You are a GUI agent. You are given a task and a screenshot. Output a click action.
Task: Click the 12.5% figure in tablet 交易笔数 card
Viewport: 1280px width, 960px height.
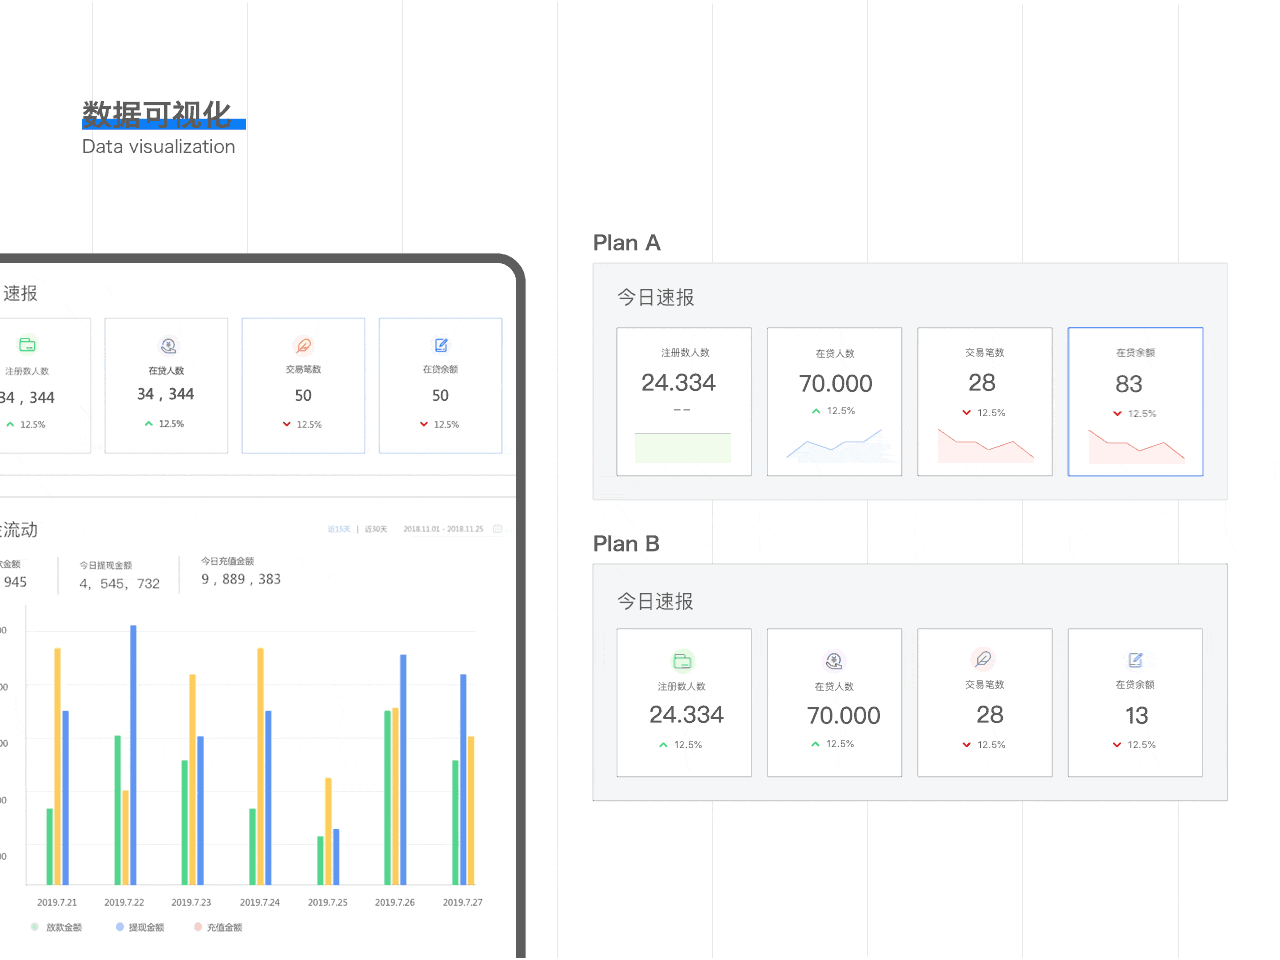pos(309,425)
